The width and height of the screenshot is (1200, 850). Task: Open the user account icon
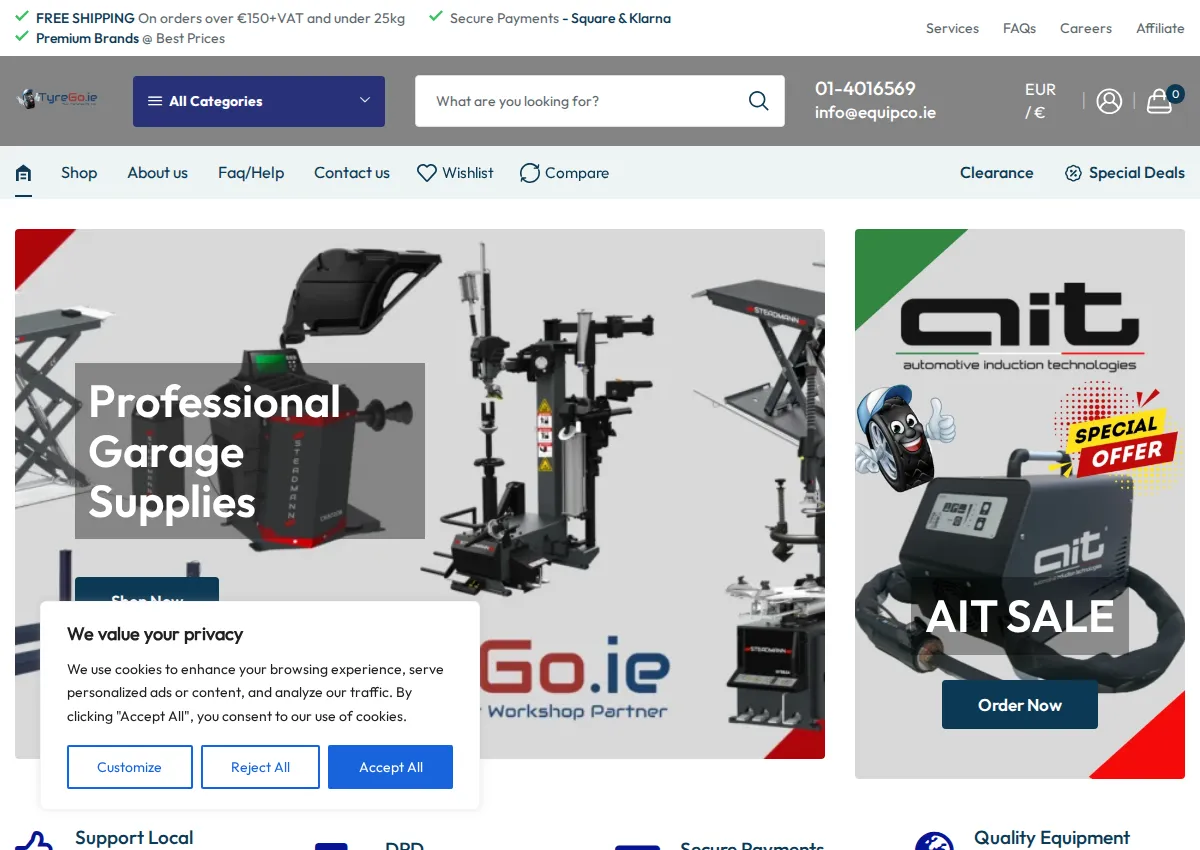tap(1109, 101)
